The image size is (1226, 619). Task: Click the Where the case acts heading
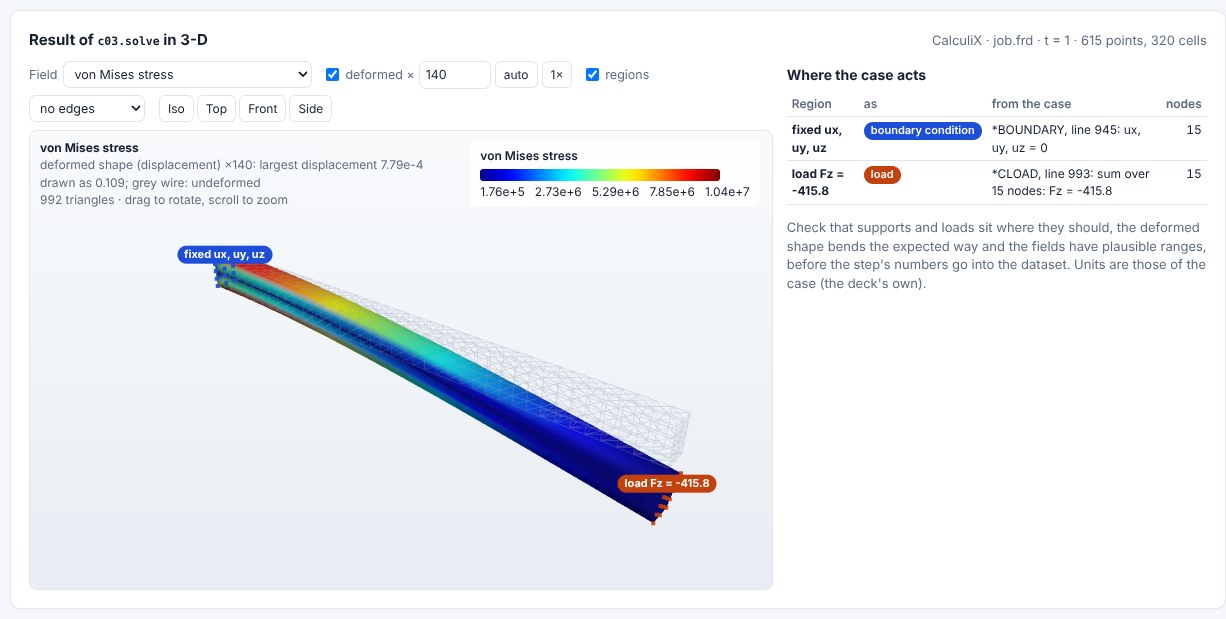pos(856,75)
